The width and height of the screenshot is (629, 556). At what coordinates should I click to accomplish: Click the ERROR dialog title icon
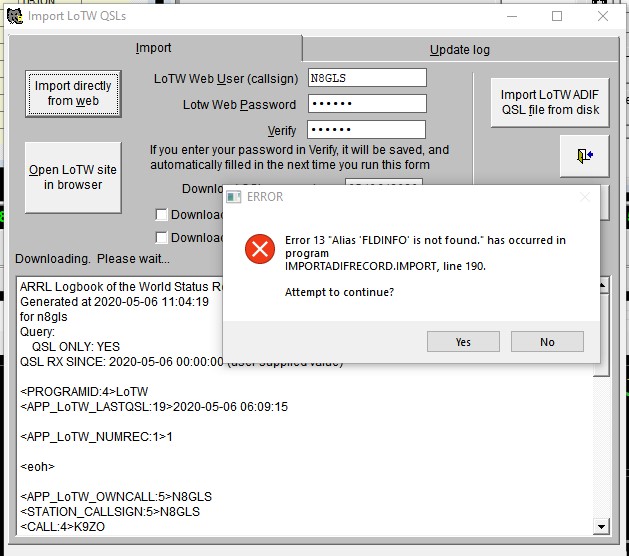click(233, 197)
